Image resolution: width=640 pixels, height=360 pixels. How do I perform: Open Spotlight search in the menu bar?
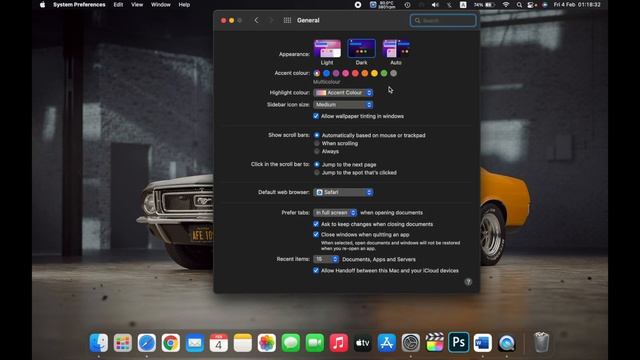pyautogui.click(x=519, y=5)
